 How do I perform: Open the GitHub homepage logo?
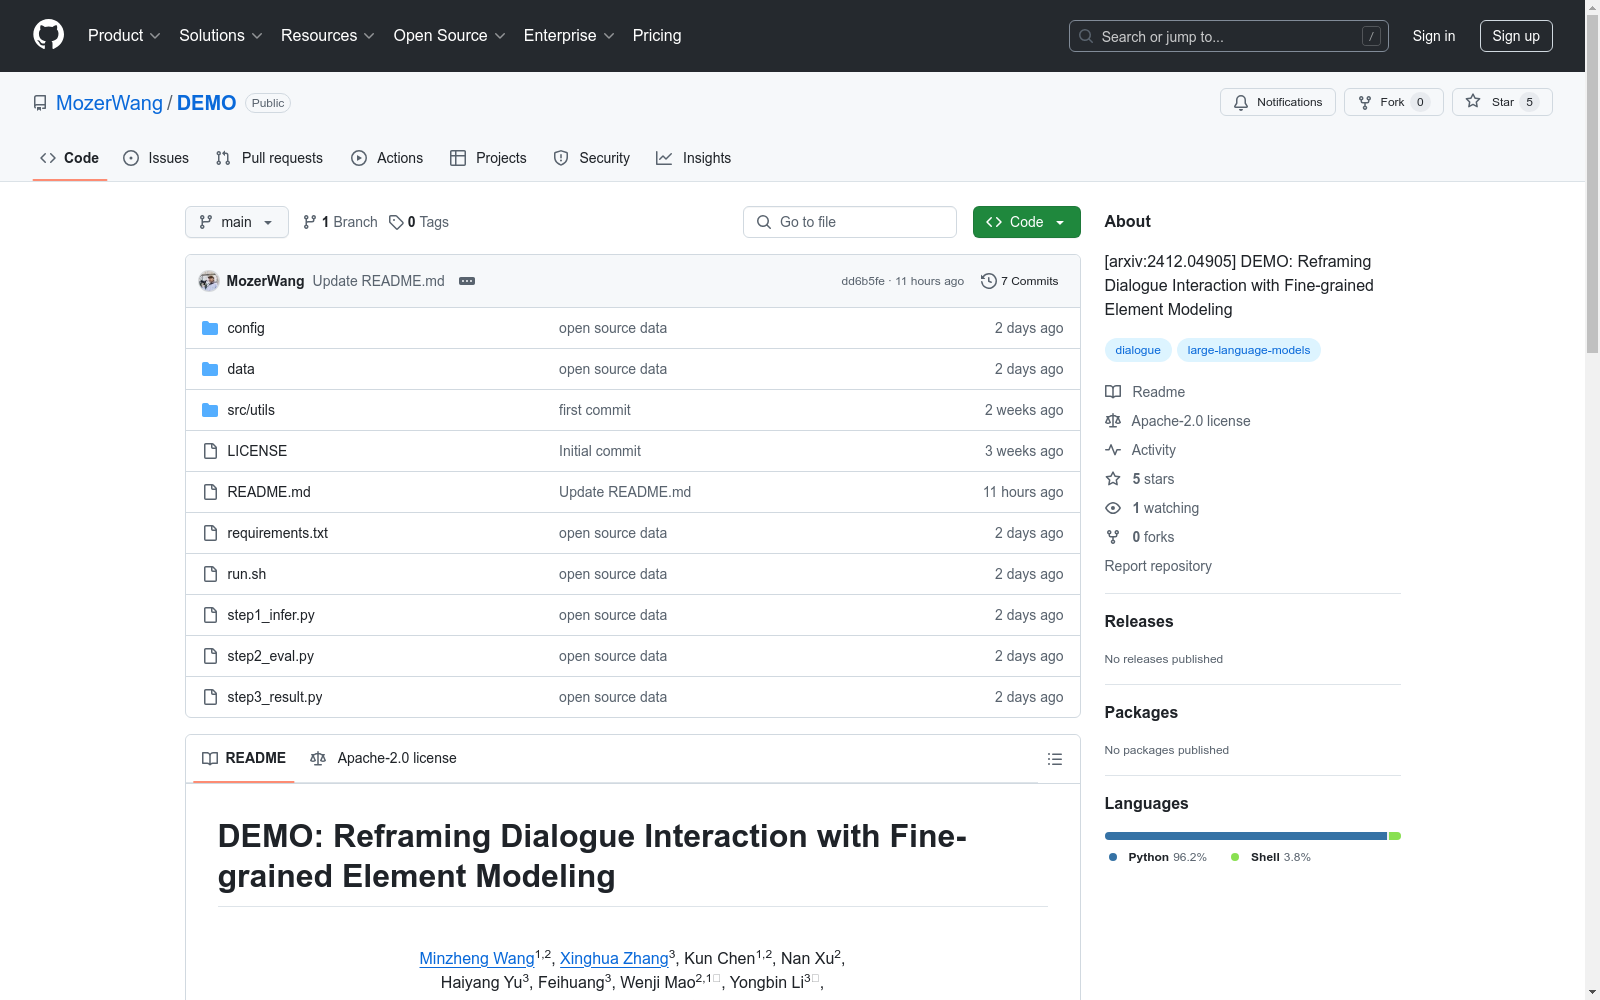(x=48, y=35)
